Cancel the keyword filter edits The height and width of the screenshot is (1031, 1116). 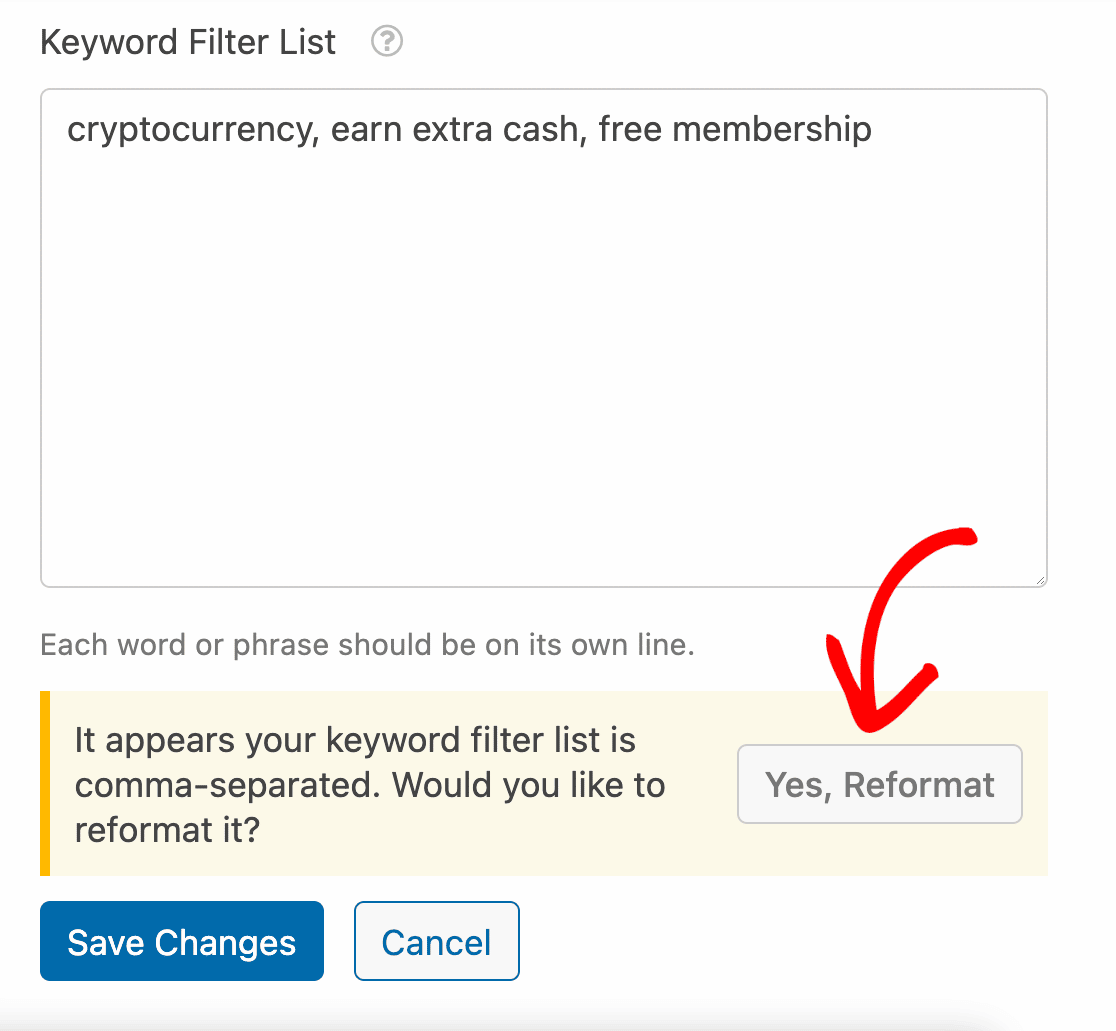(437, 941)
